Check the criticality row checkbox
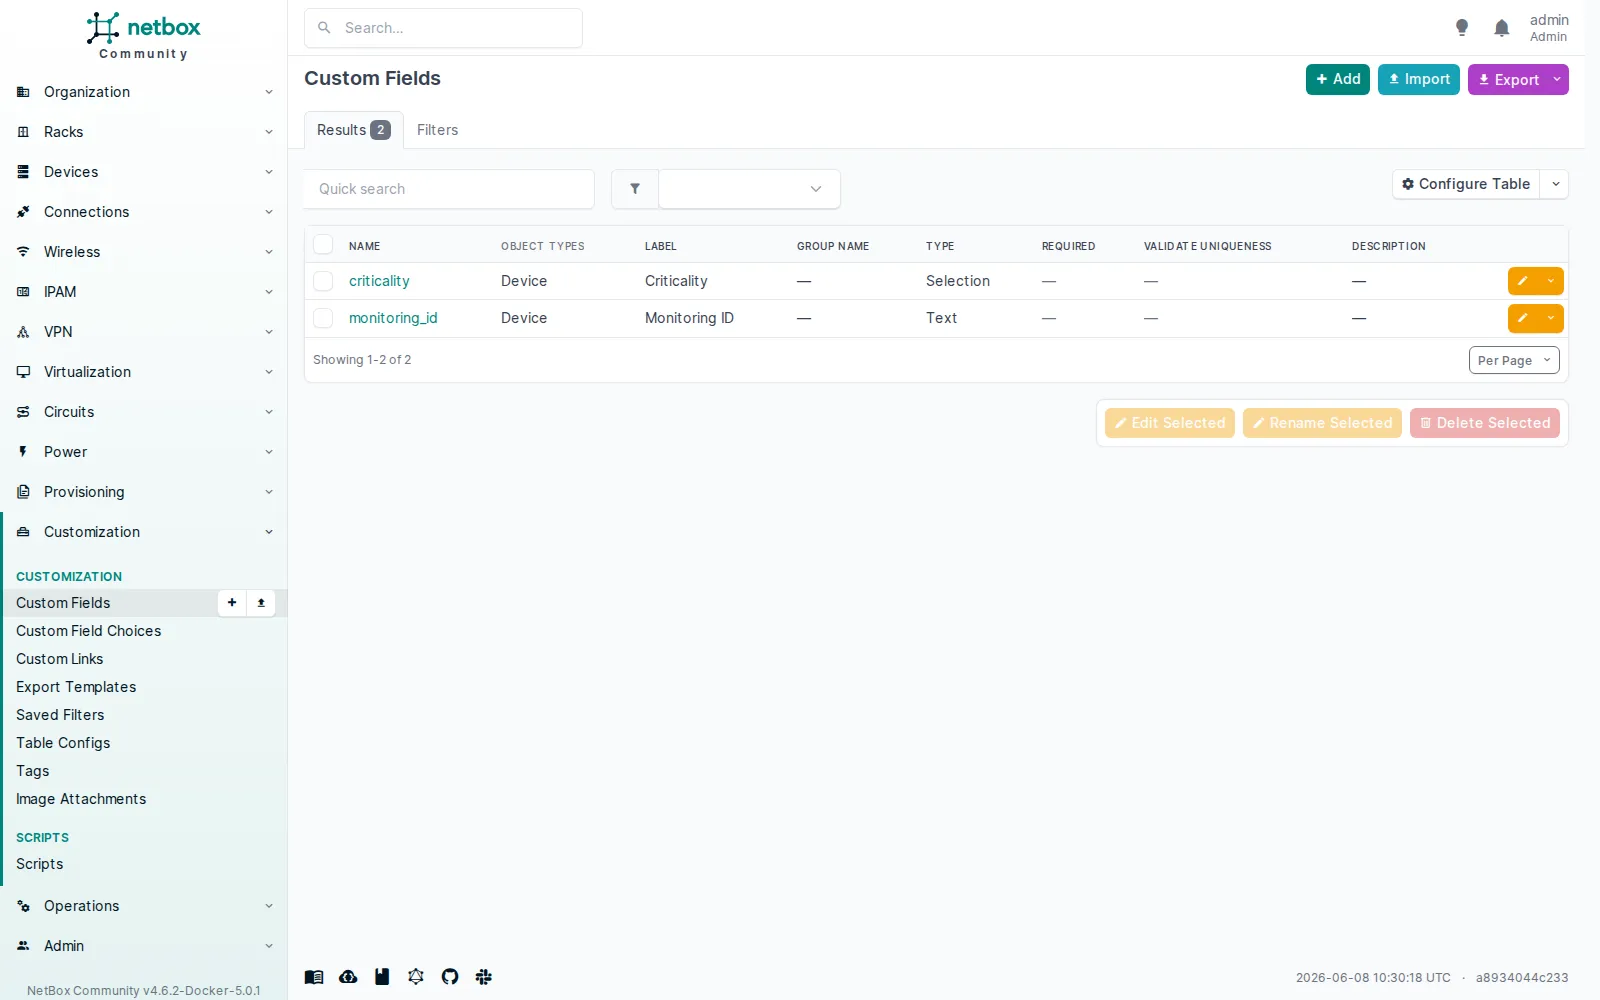 coord(323,281)
